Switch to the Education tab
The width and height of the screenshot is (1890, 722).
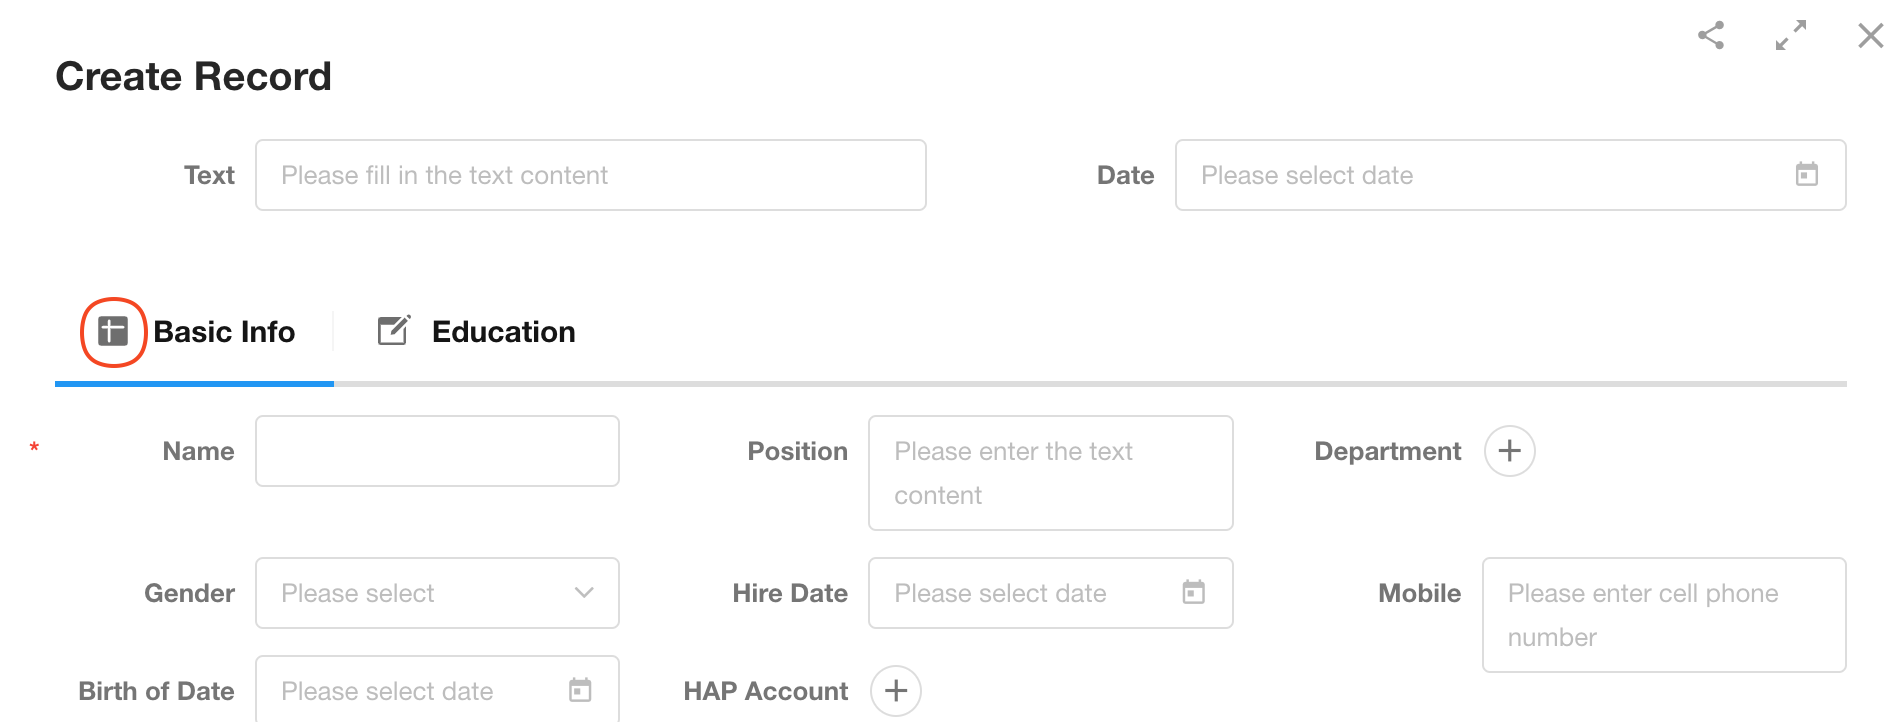[503, 332]
